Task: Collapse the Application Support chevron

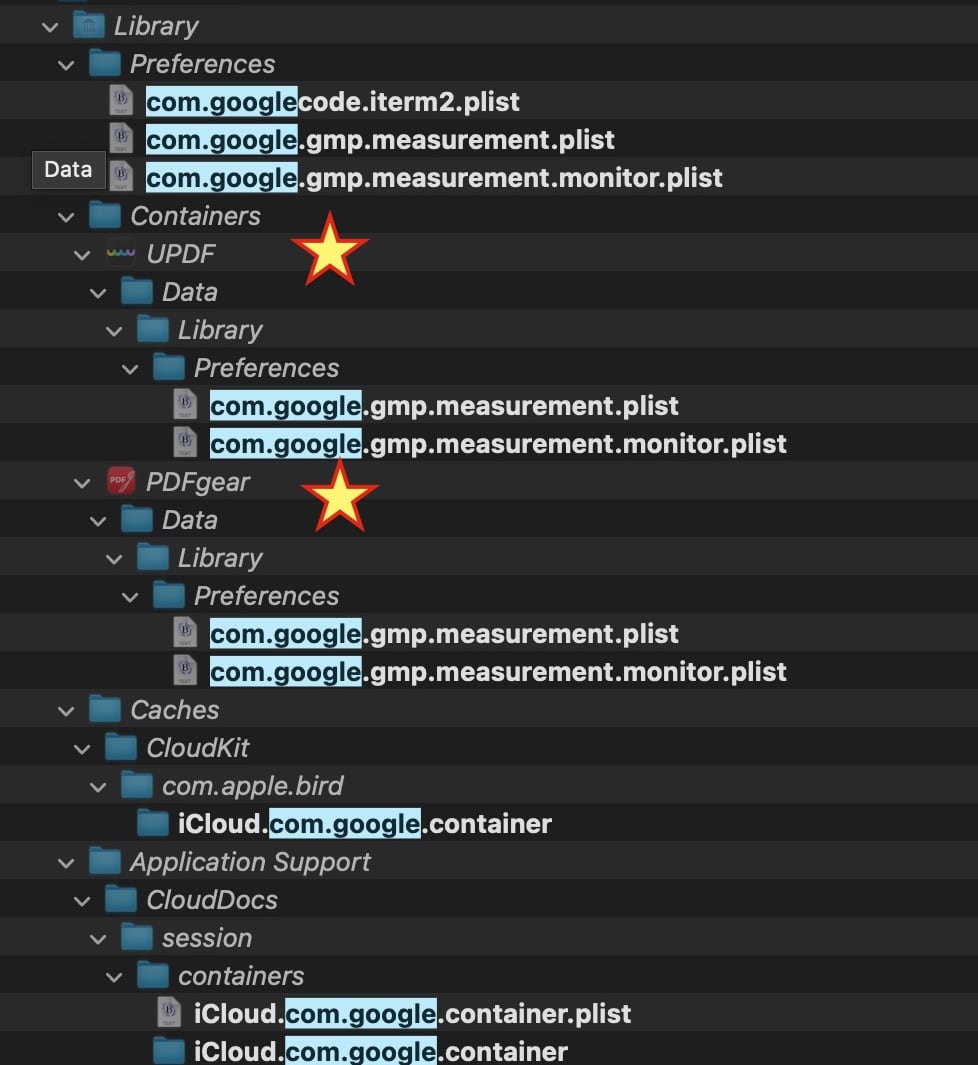Action: point(66,863)
